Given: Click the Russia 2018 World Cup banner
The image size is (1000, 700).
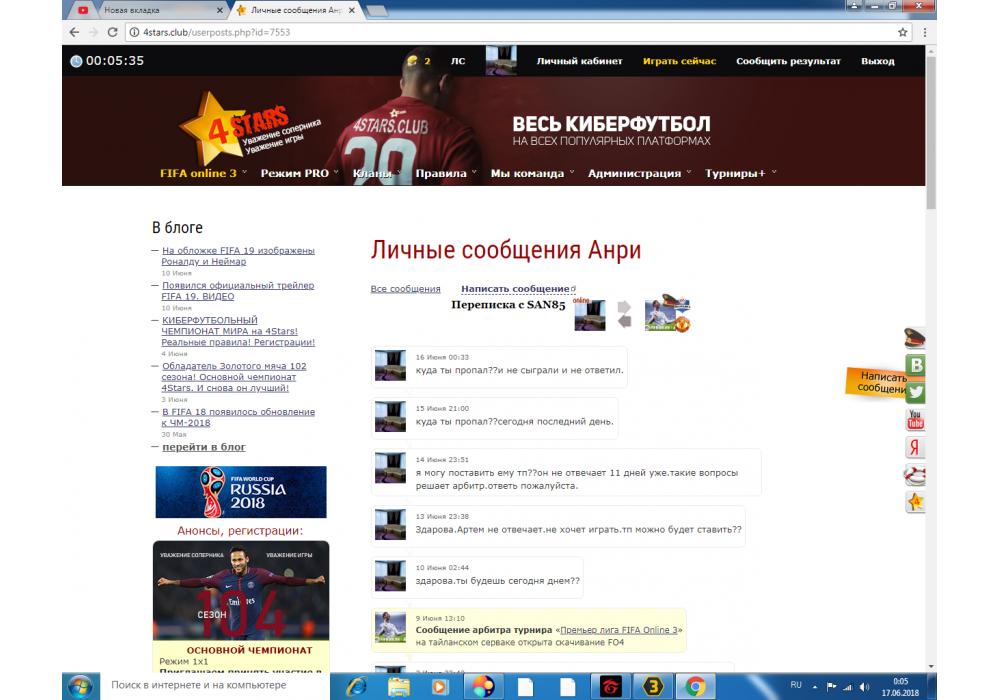Looking at the screenshot, I should [x=241, y=492].
